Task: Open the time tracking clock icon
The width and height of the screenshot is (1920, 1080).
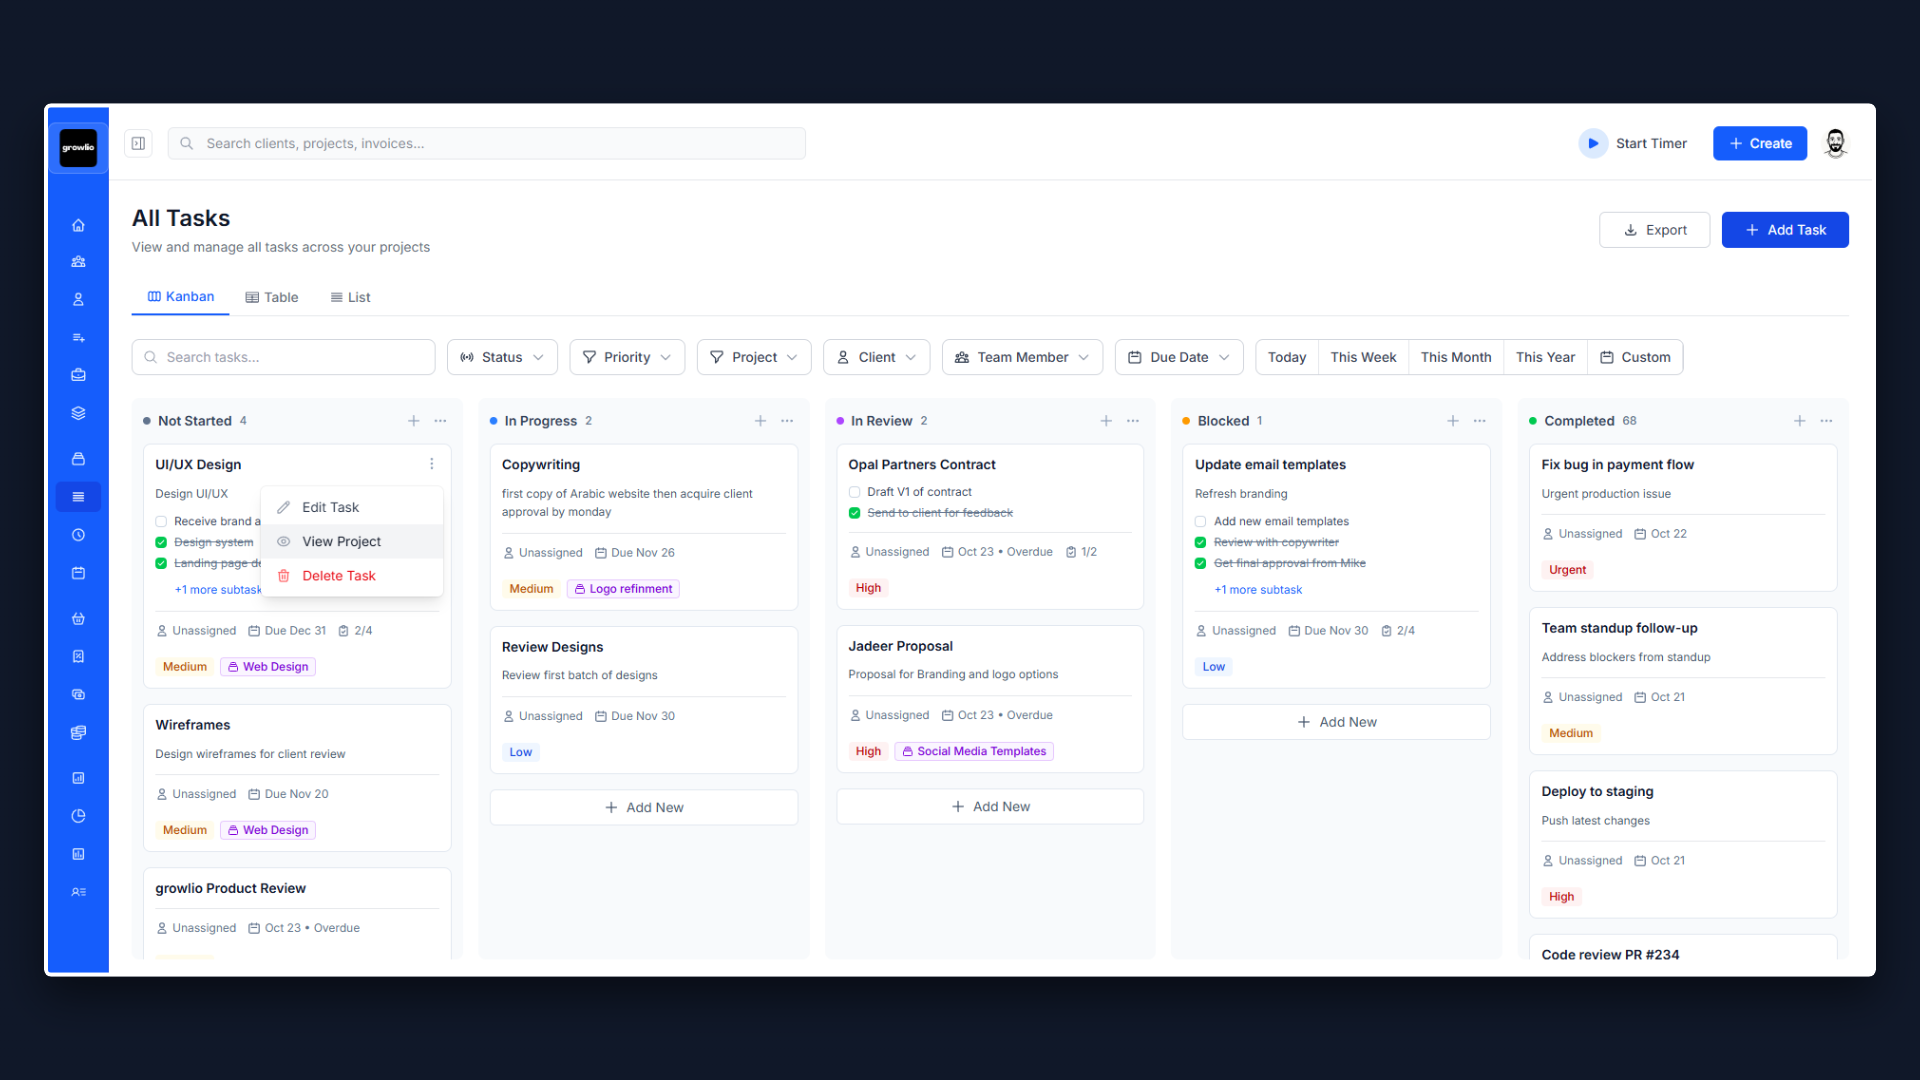Action: (x=78, y=534)
